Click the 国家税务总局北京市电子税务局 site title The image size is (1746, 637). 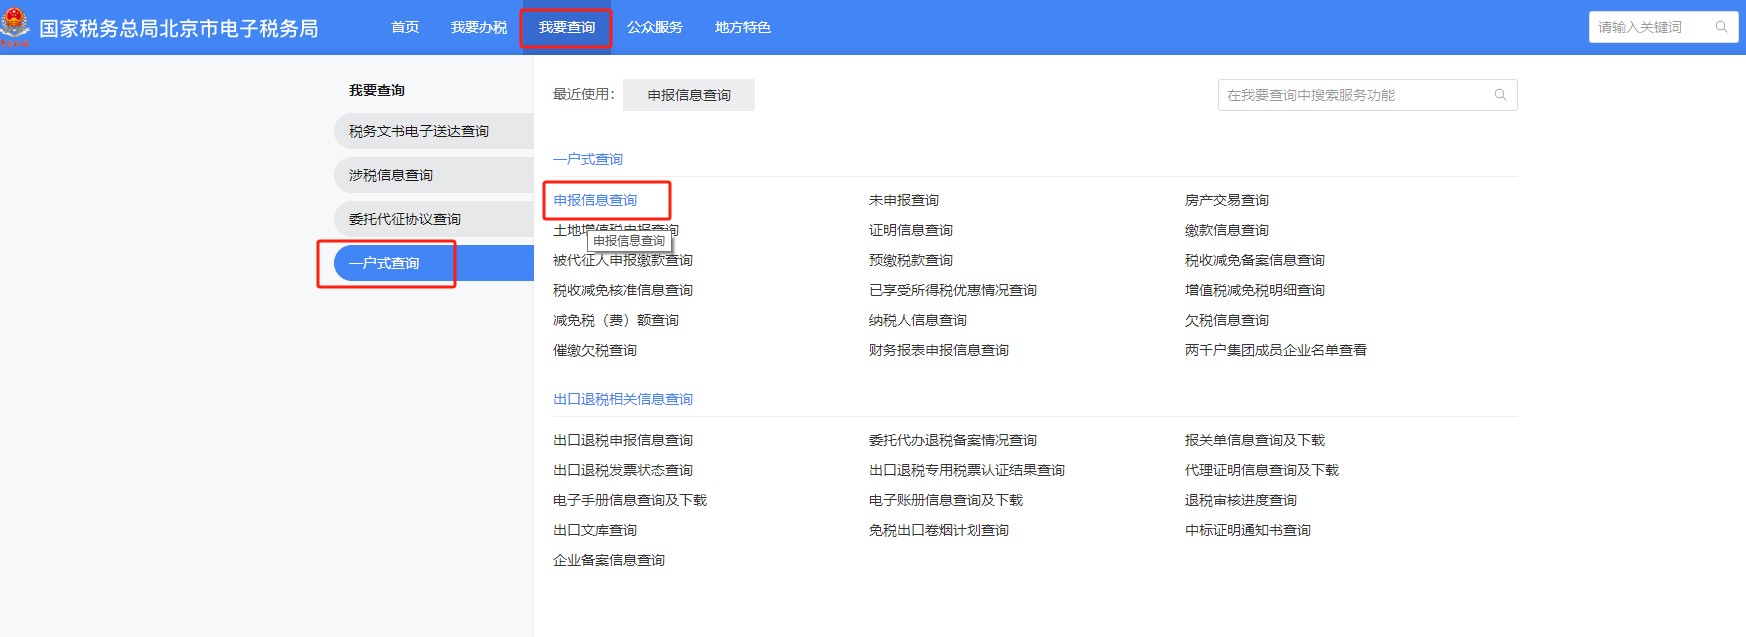click(x=179, y=28)
